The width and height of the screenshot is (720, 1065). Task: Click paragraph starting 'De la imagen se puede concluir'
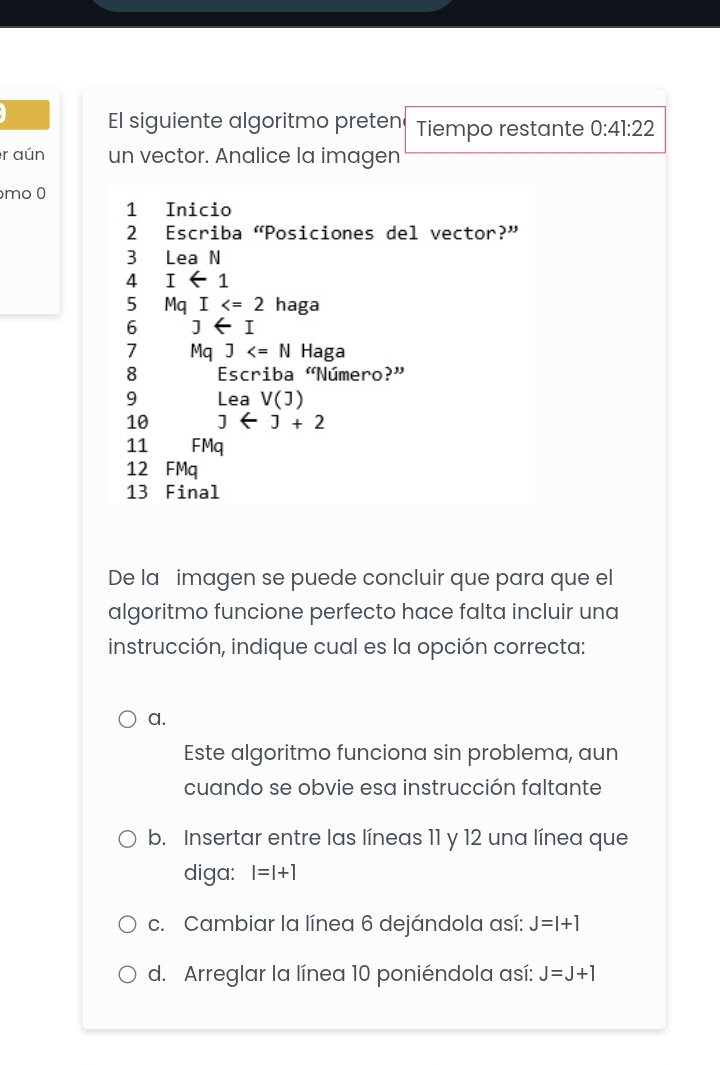[x=363, y=612]
